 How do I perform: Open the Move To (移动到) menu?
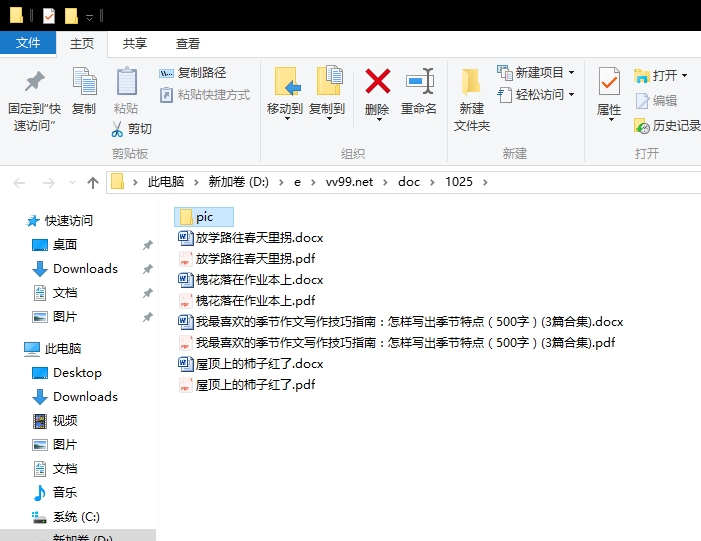click(x=285, y=94)
